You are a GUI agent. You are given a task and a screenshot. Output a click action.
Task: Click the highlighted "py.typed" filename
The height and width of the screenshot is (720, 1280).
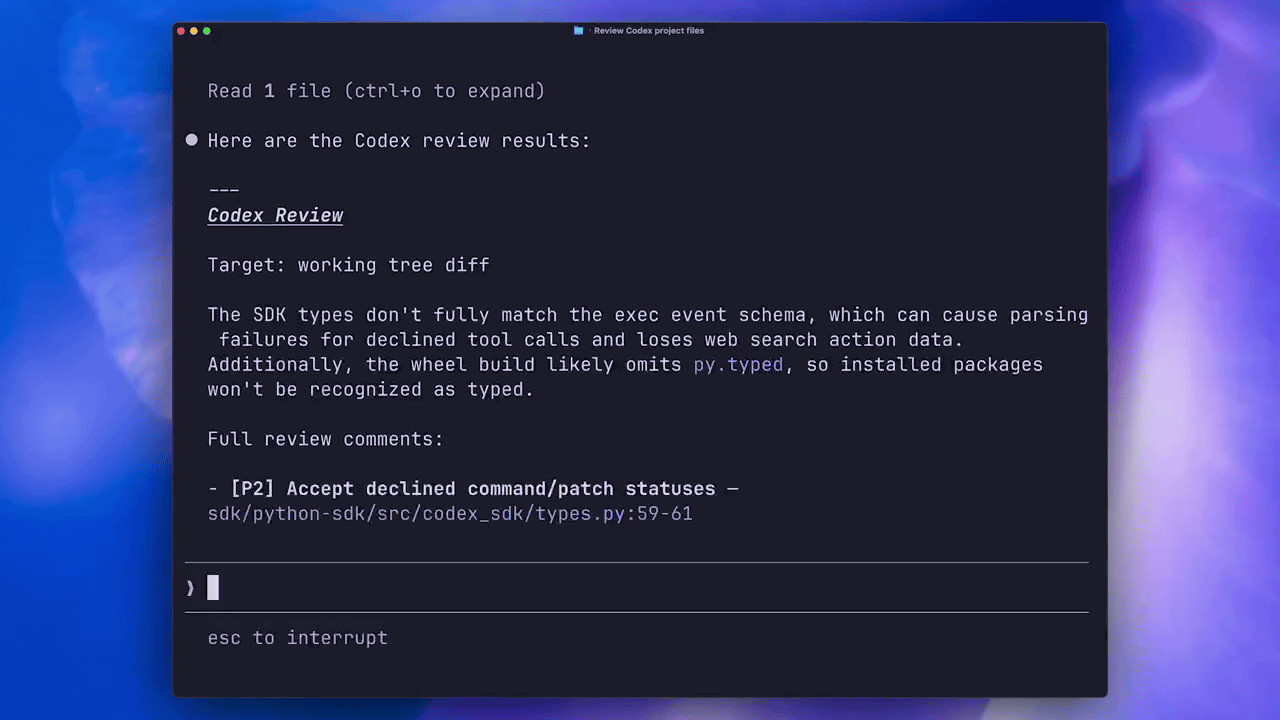pos(738,365)
